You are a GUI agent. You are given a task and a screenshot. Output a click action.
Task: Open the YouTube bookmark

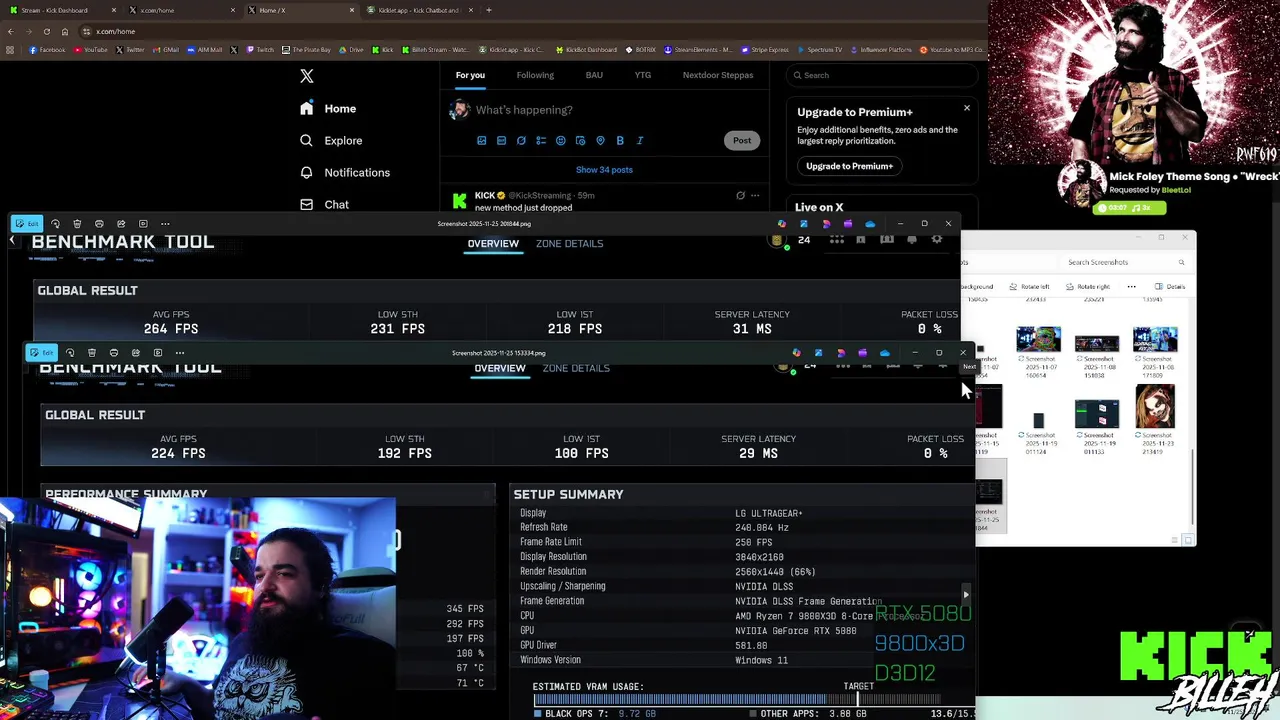(x=91, y=49)
